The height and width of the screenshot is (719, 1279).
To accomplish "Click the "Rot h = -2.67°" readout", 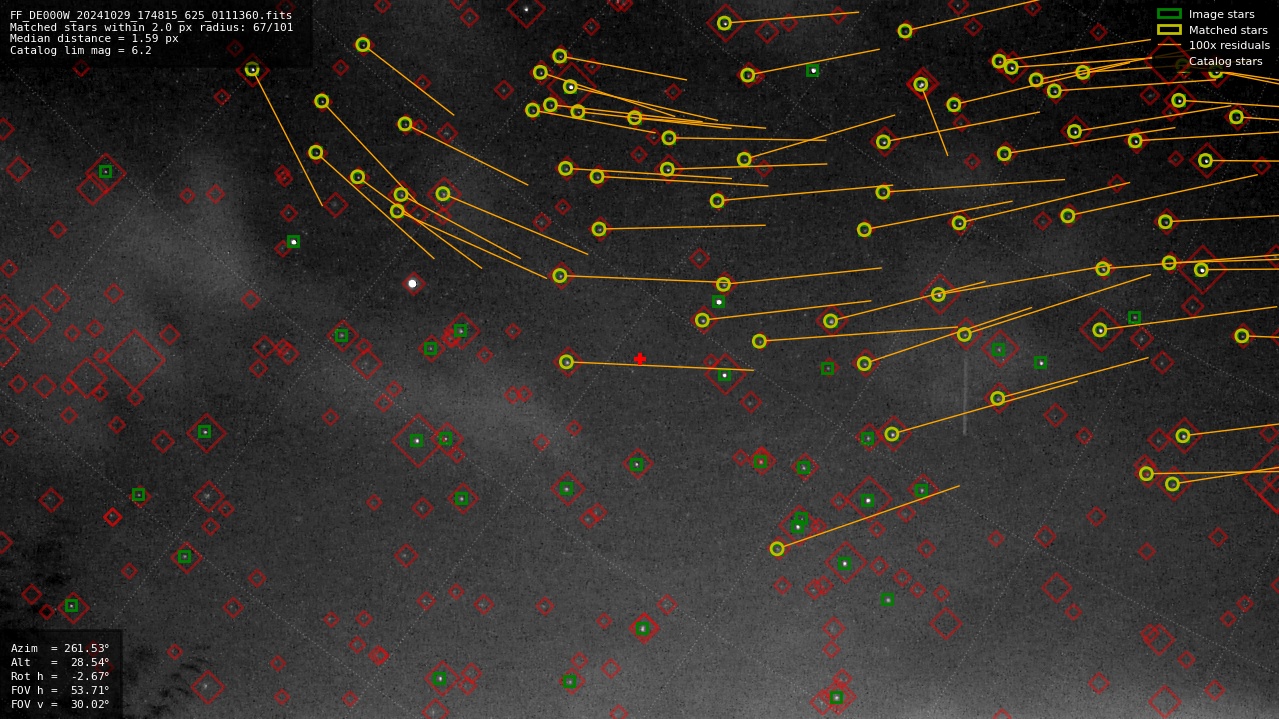I will click(x=60, y=676).
